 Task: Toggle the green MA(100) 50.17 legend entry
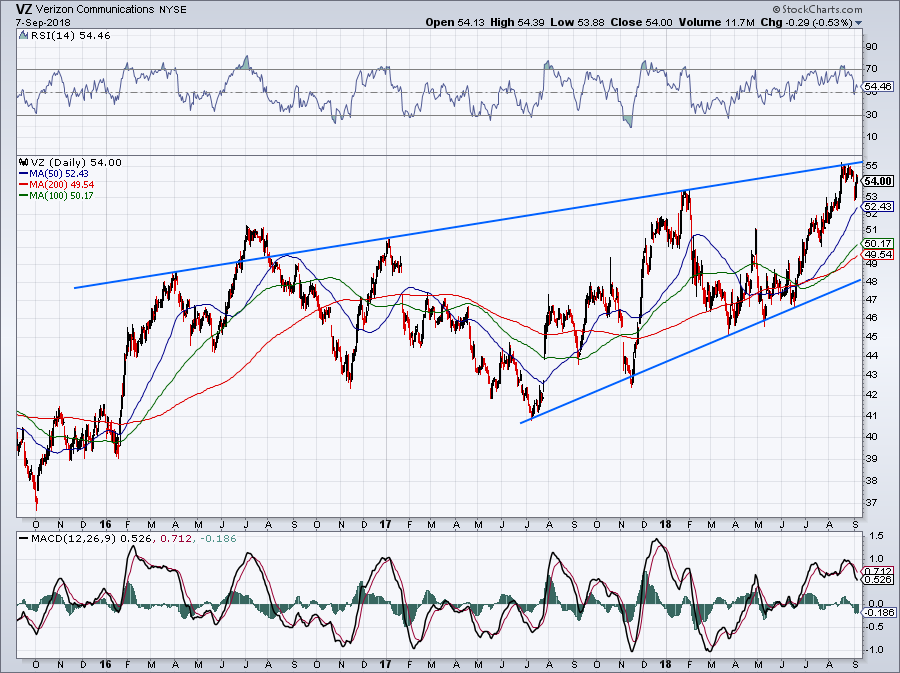(x=62, y=194)
